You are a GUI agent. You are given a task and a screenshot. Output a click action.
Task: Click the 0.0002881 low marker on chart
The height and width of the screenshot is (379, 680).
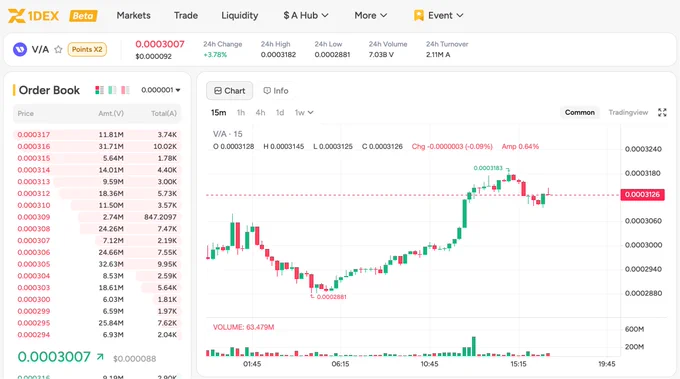pyautogui.click(x=331, y=297)
